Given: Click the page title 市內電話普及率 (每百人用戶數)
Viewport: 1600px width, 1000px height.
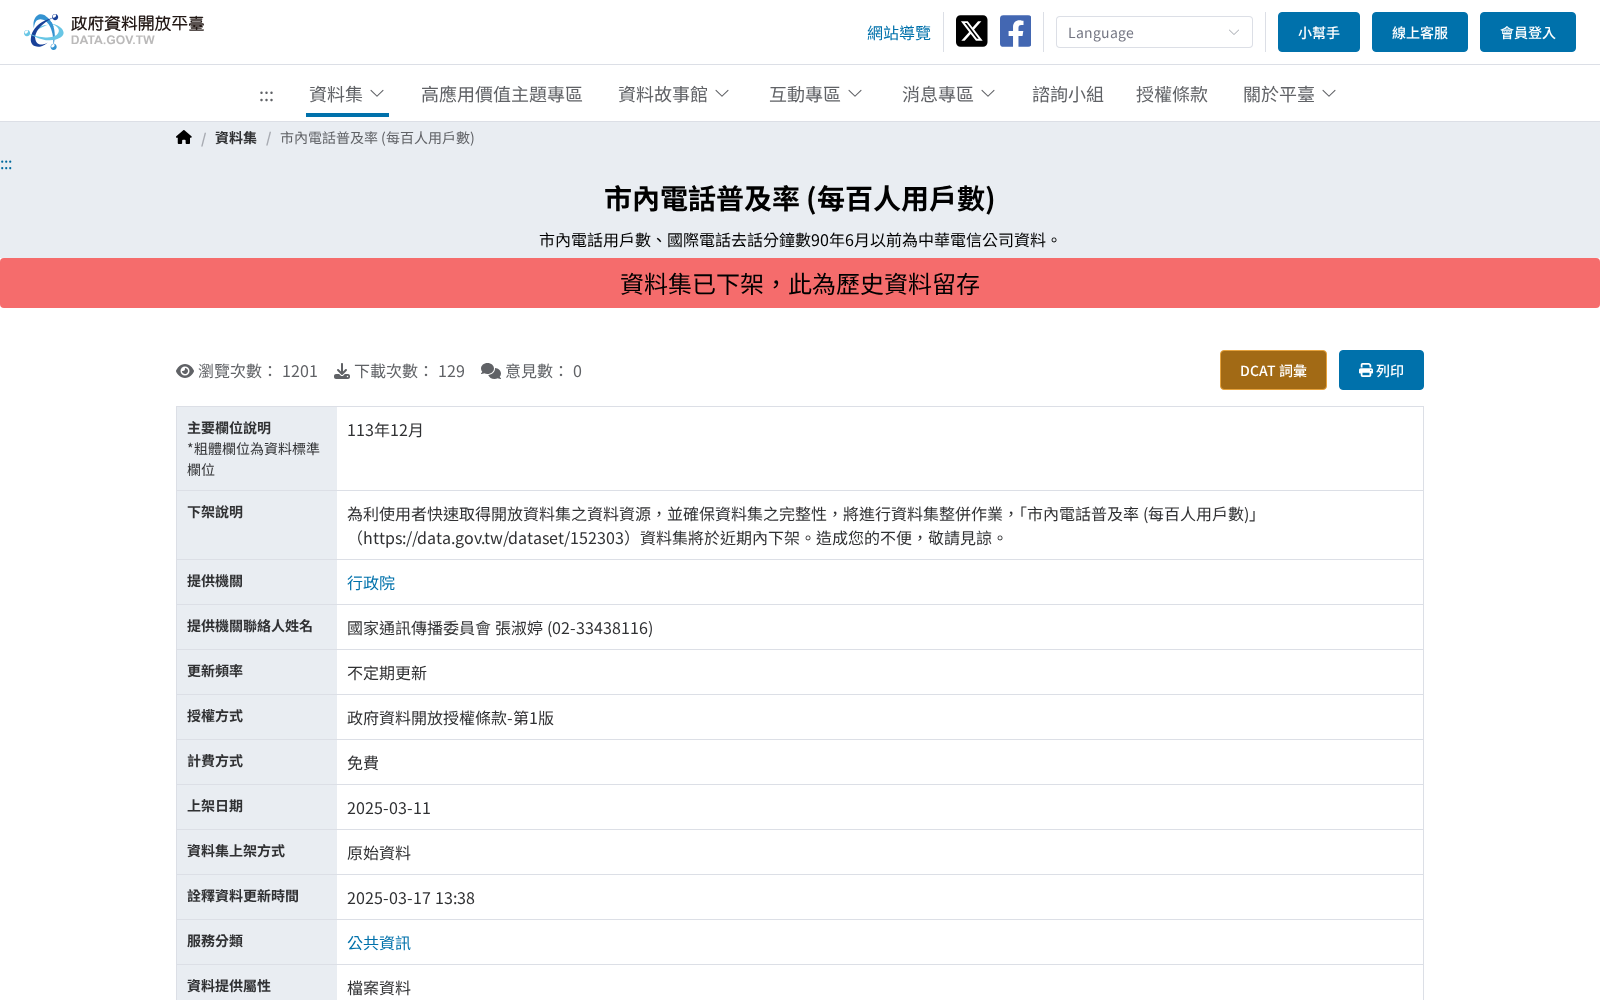Looking at the screenshot, I should point(800,199).
